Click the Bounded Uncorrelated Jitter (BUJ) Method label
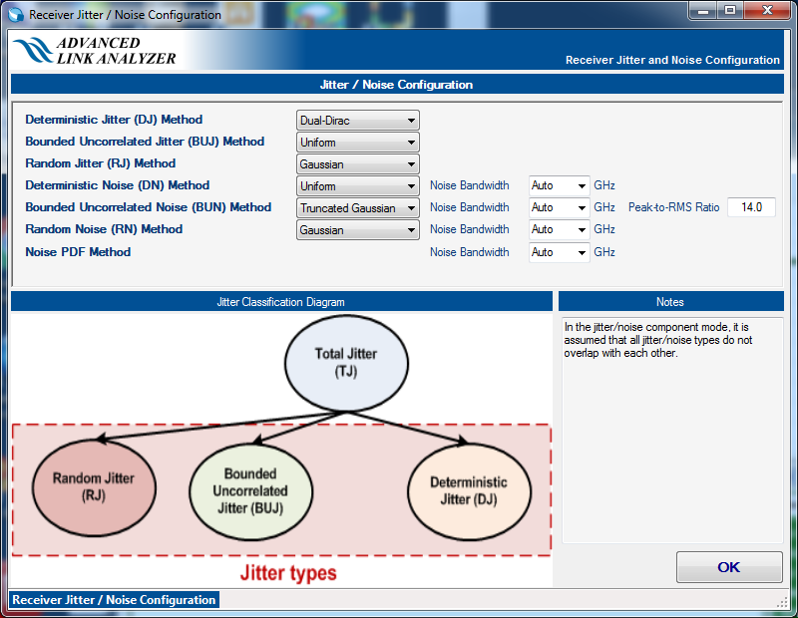 [145, 142]
